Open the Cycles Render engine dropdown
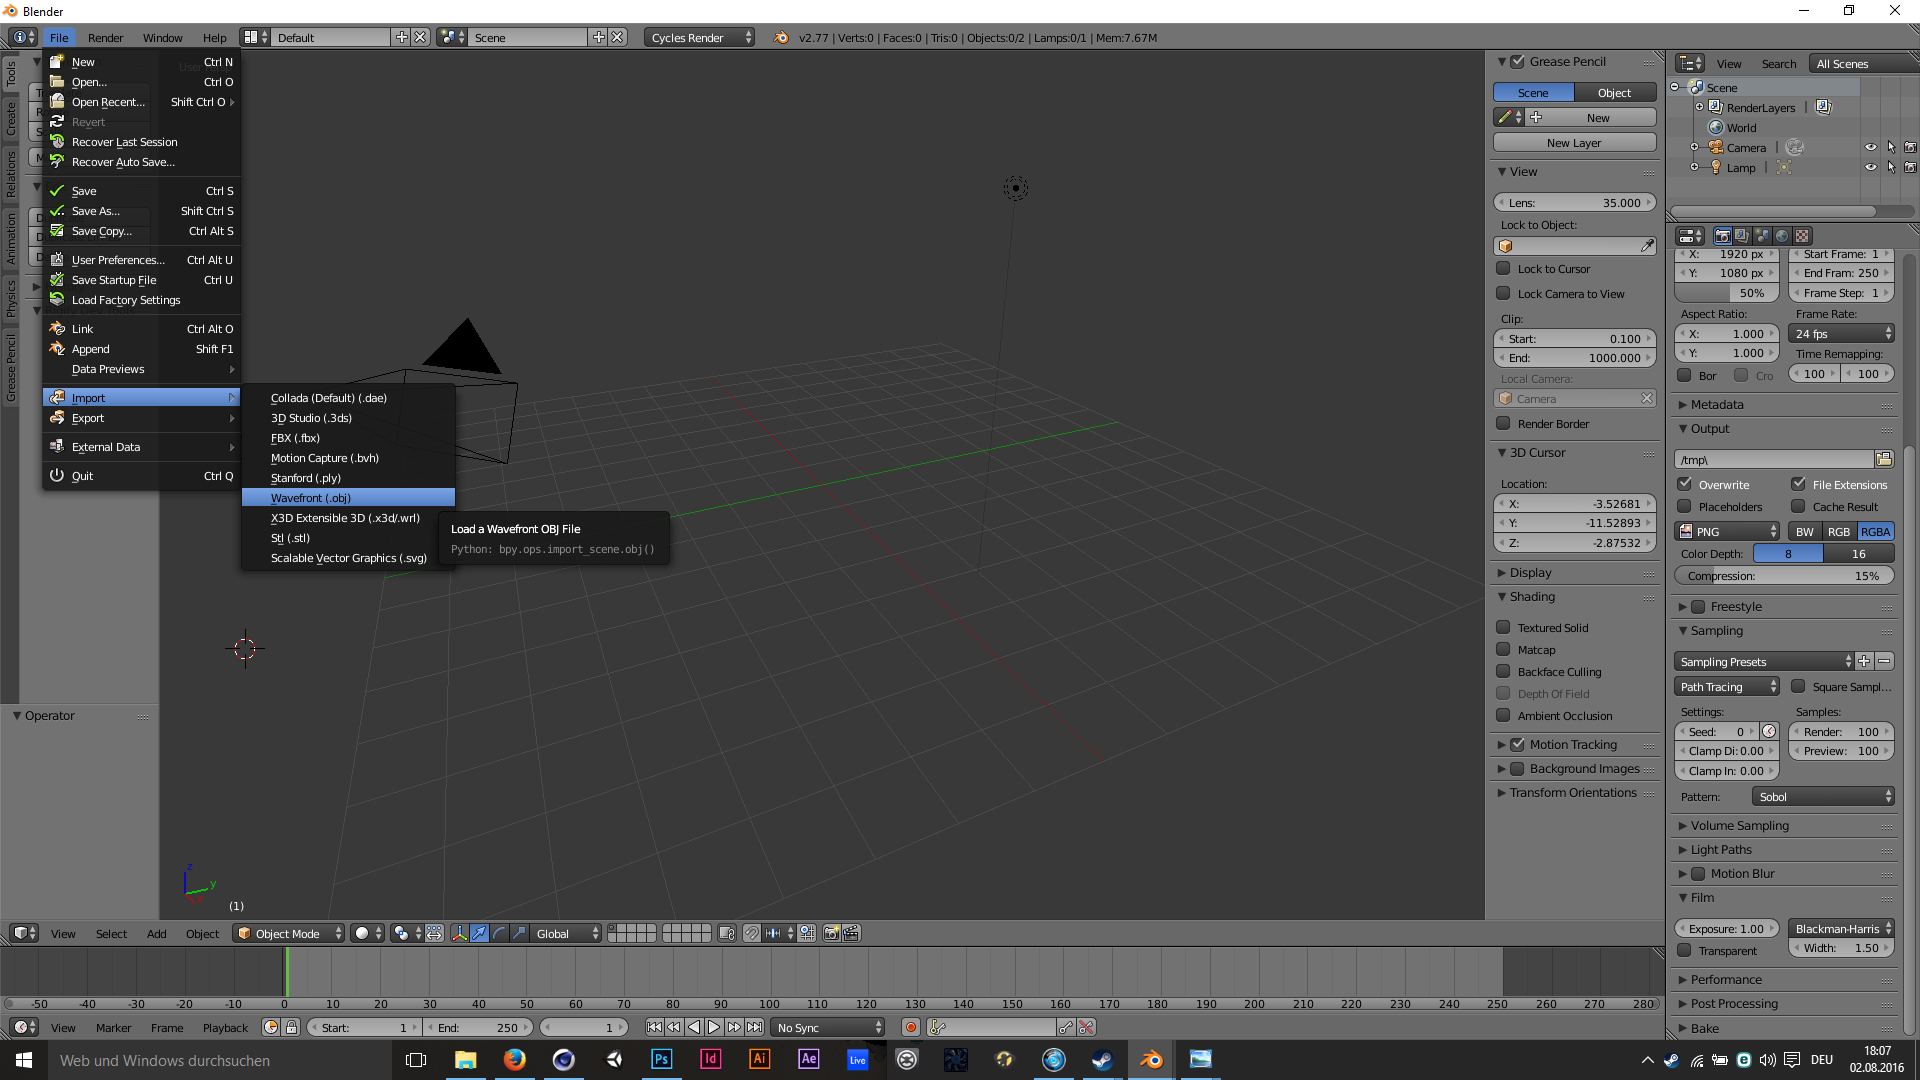1920x1080 pixels. point(699,37)
